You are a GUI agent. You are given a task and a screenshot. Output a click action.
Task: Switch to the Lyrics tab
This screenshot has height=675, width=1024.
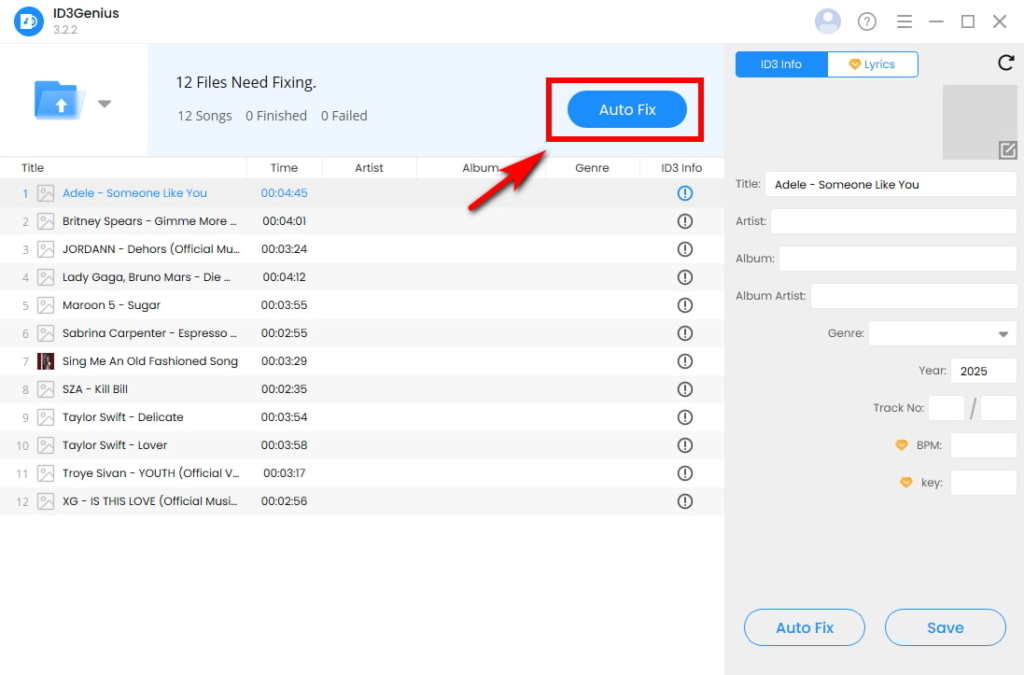point(873,63)
